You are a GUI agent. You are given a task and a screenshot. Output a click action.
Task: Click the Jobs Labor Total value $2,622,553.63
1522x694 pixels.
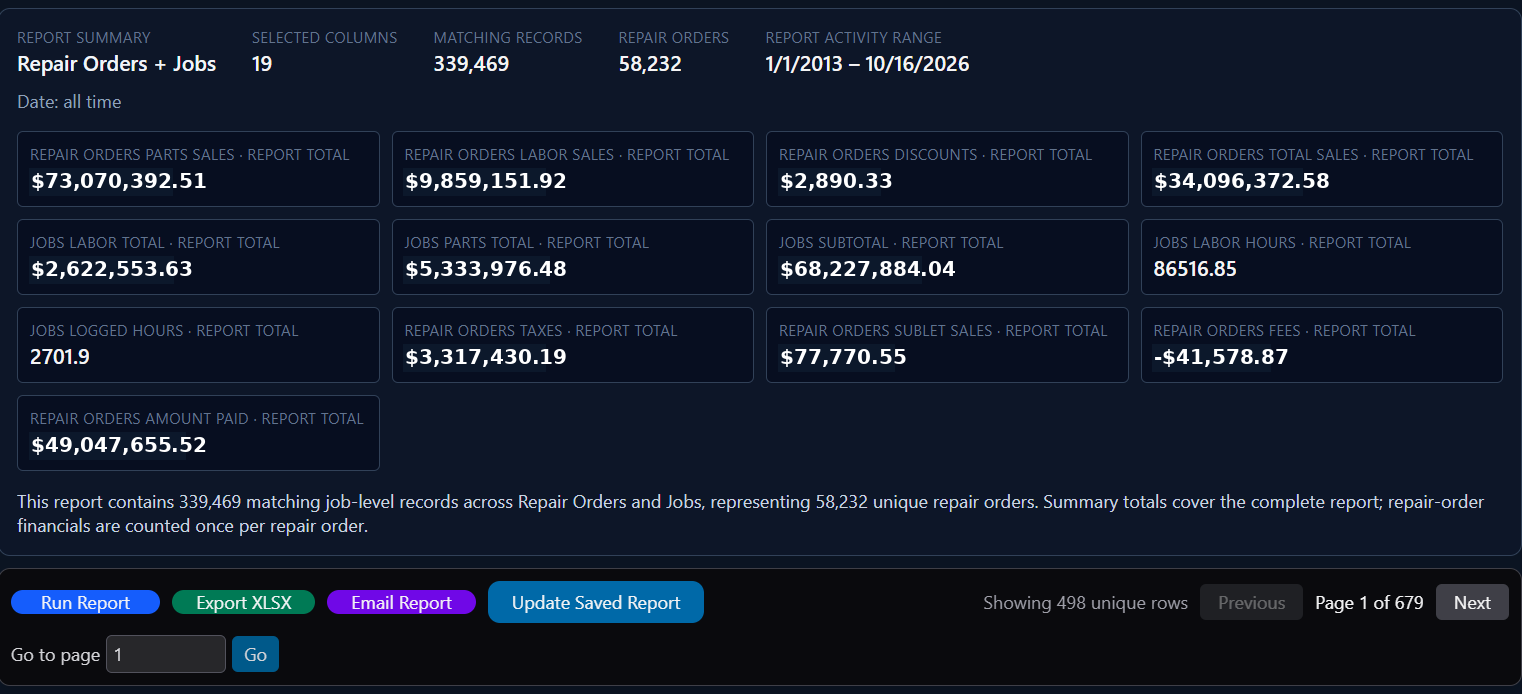111,269
